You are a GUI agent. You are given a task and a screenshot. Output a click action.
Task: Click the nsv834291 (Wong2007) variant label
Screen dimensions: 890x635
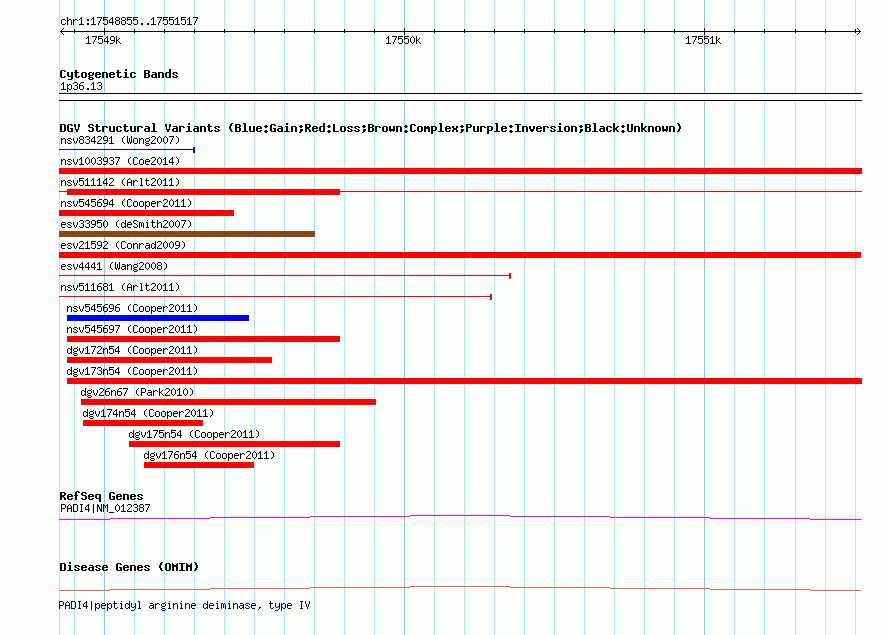(120, 140)
